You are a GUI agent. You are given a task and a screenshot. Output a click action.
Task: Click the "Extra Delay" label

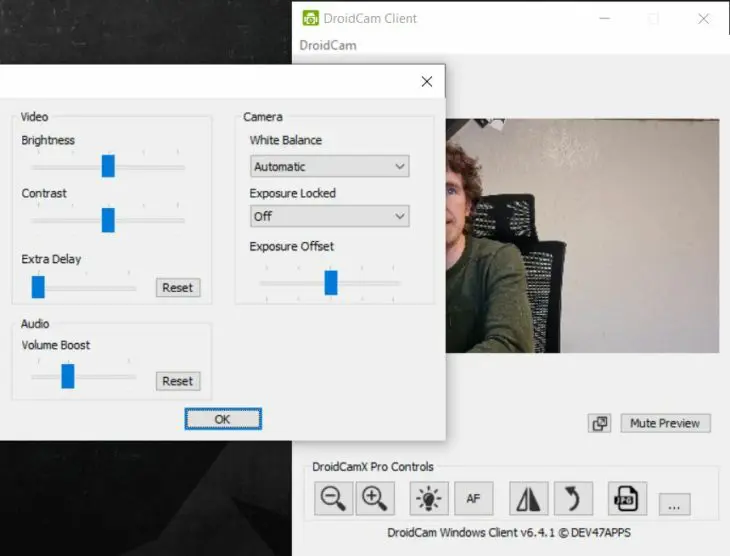click(x=51, y=259)
